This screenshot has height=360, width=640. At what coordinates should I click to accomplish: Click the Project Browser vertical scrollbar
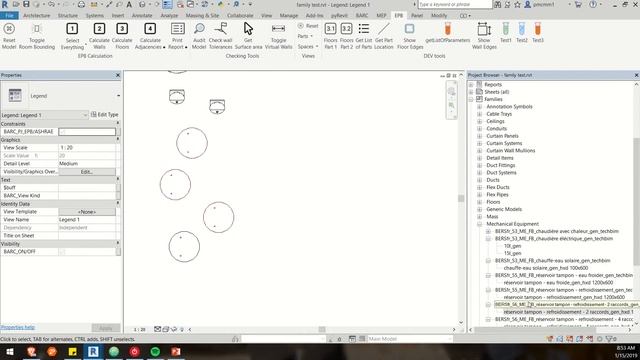pyautogui.click(x=636, y=201)
